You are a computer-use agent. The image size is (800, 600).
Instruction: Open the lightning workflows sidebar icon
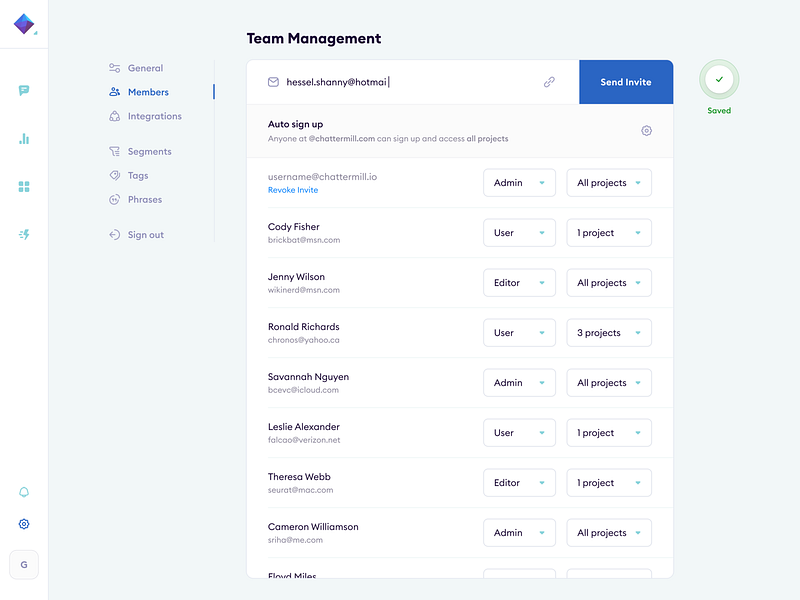[x=24, y=234]
